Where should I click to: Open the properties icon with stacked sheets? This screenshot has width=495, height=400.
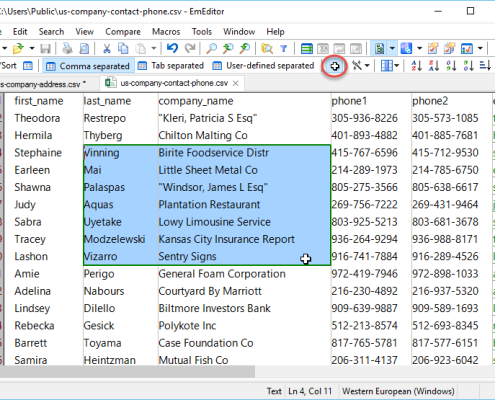click(449, 49)
